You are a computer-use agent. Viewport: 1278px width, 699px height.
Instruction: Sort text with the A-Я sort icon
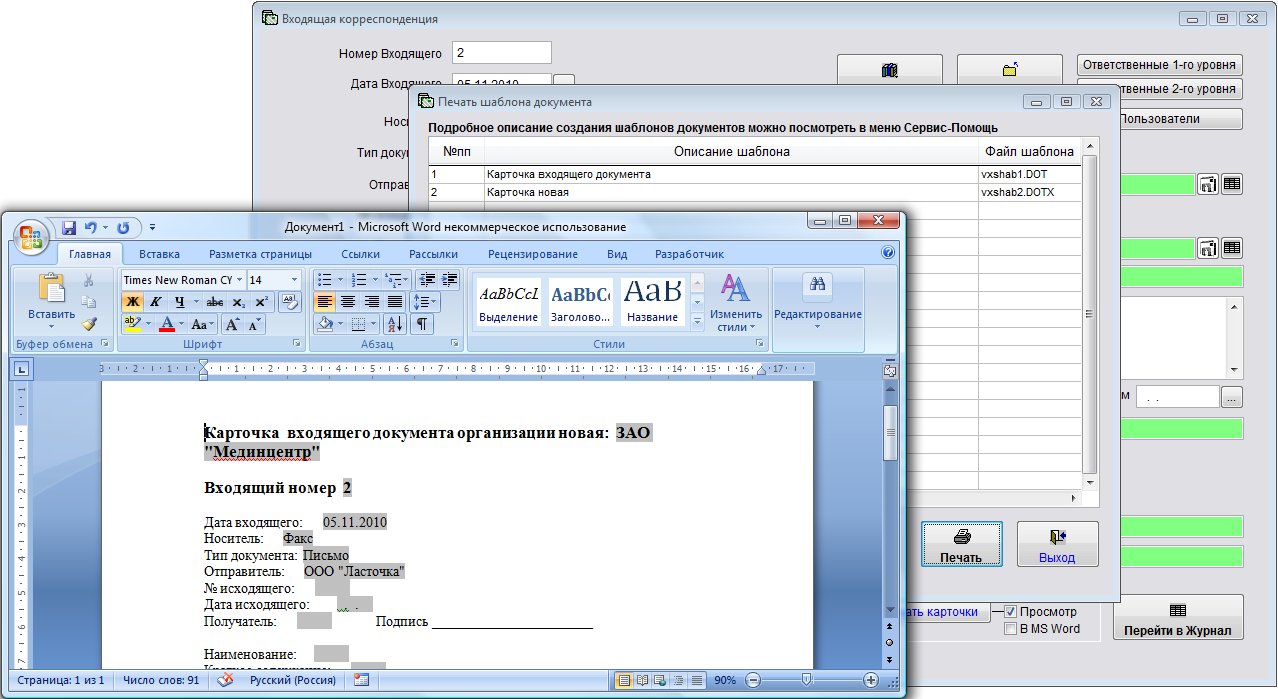point(394,324)
